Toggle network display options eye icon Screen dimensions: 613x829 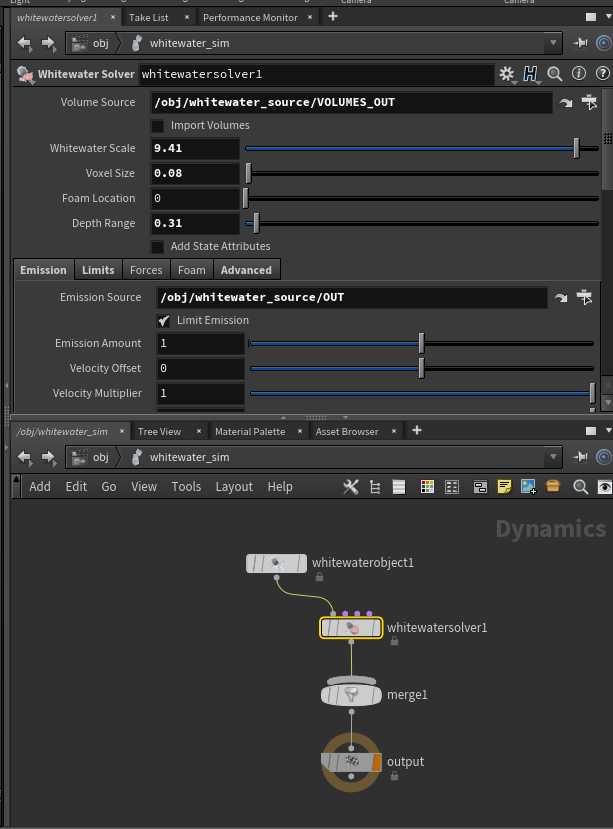(605, 487)
